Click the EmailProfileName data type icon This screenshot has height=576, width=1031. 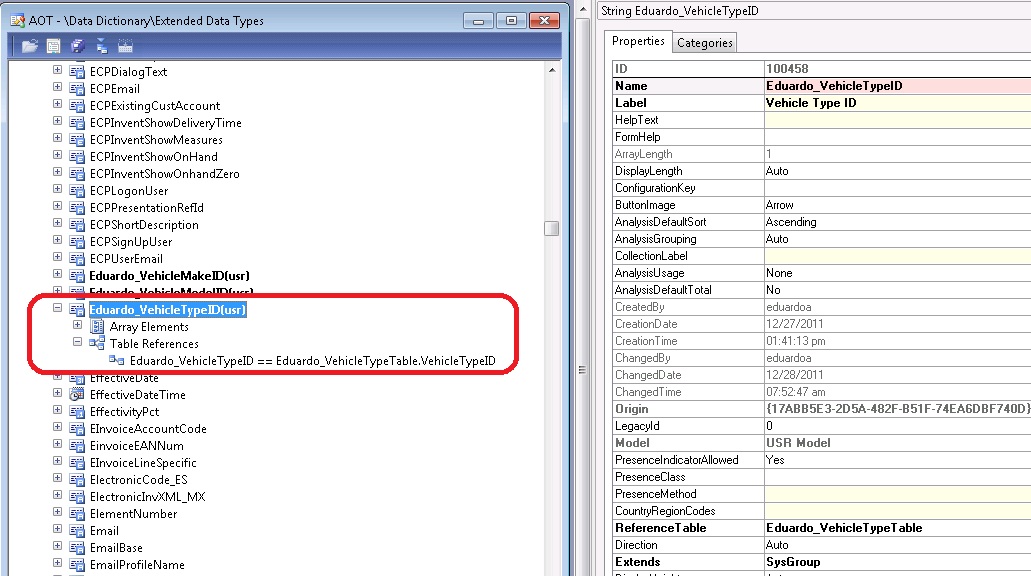[x=77, y=565]
